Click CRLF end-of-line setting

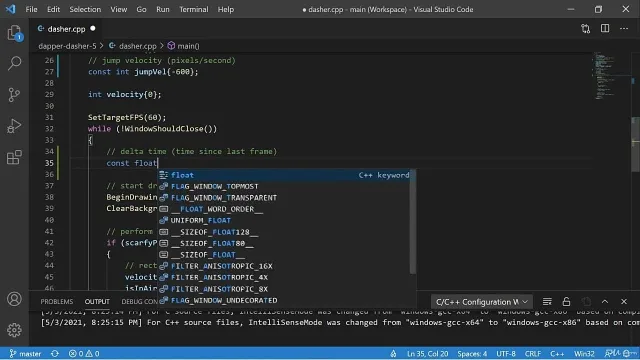tap(533, 353)
